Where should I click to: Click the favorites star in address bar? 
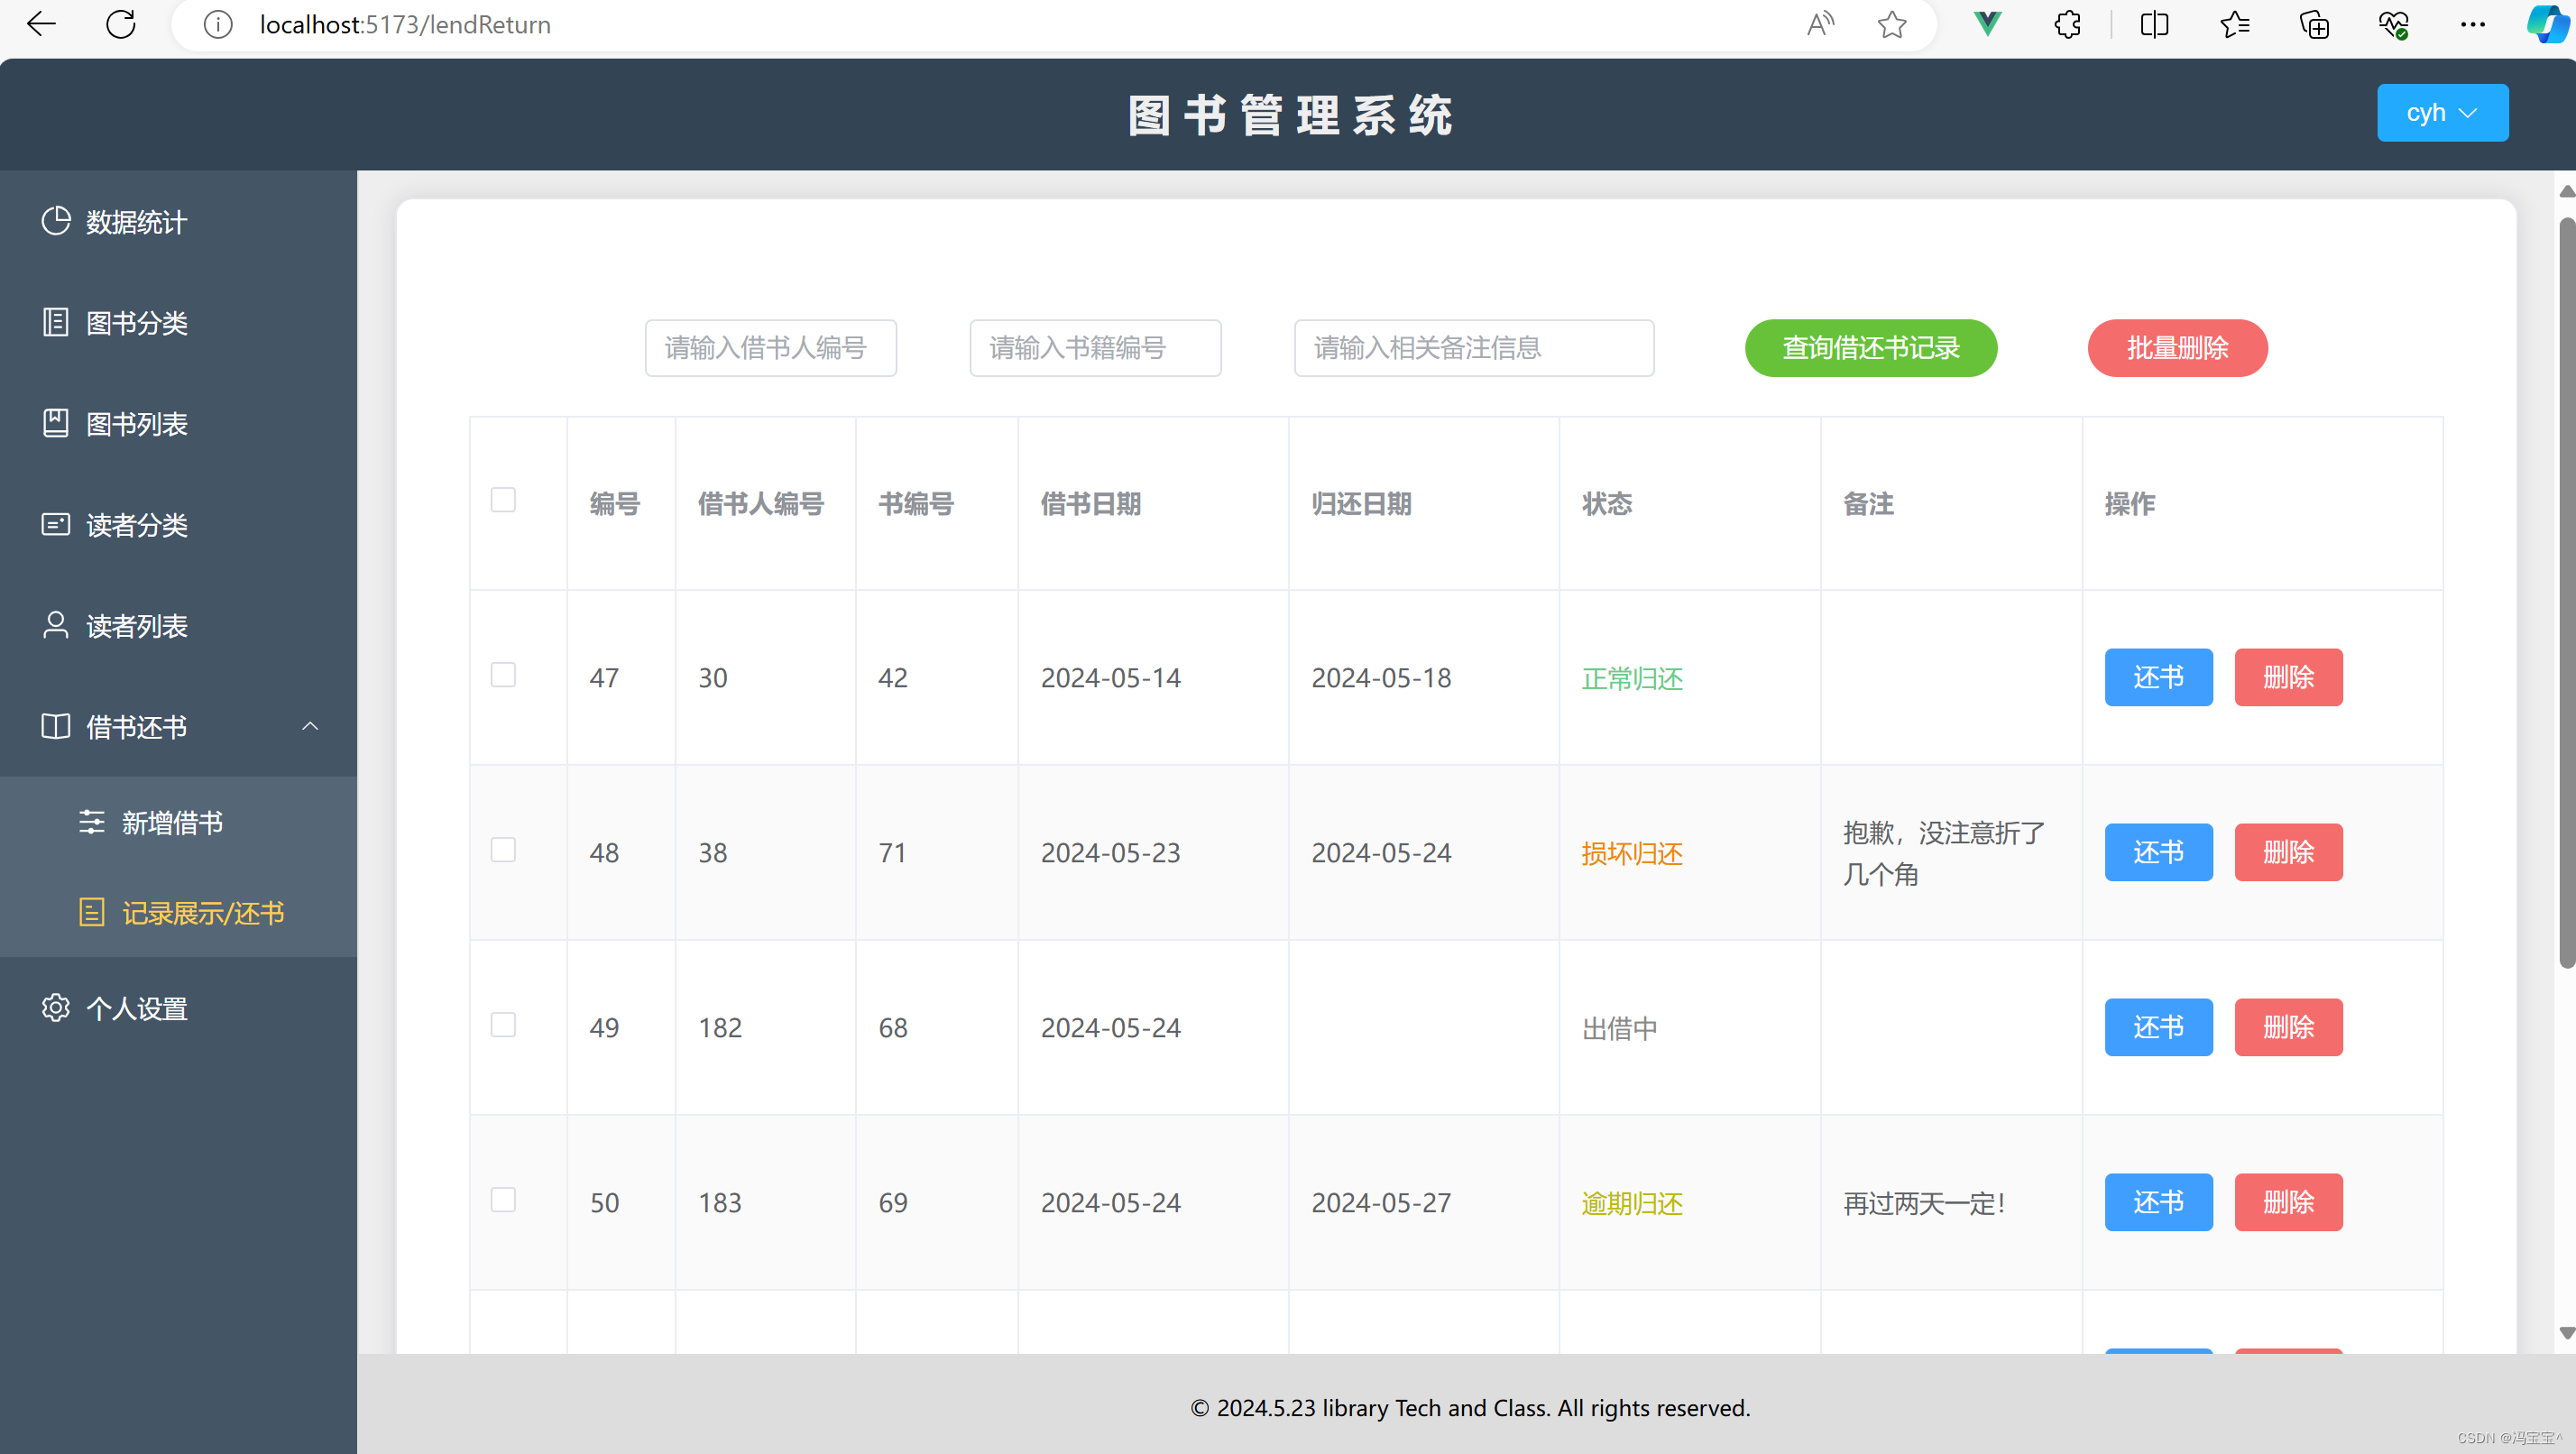(1891, 24)
